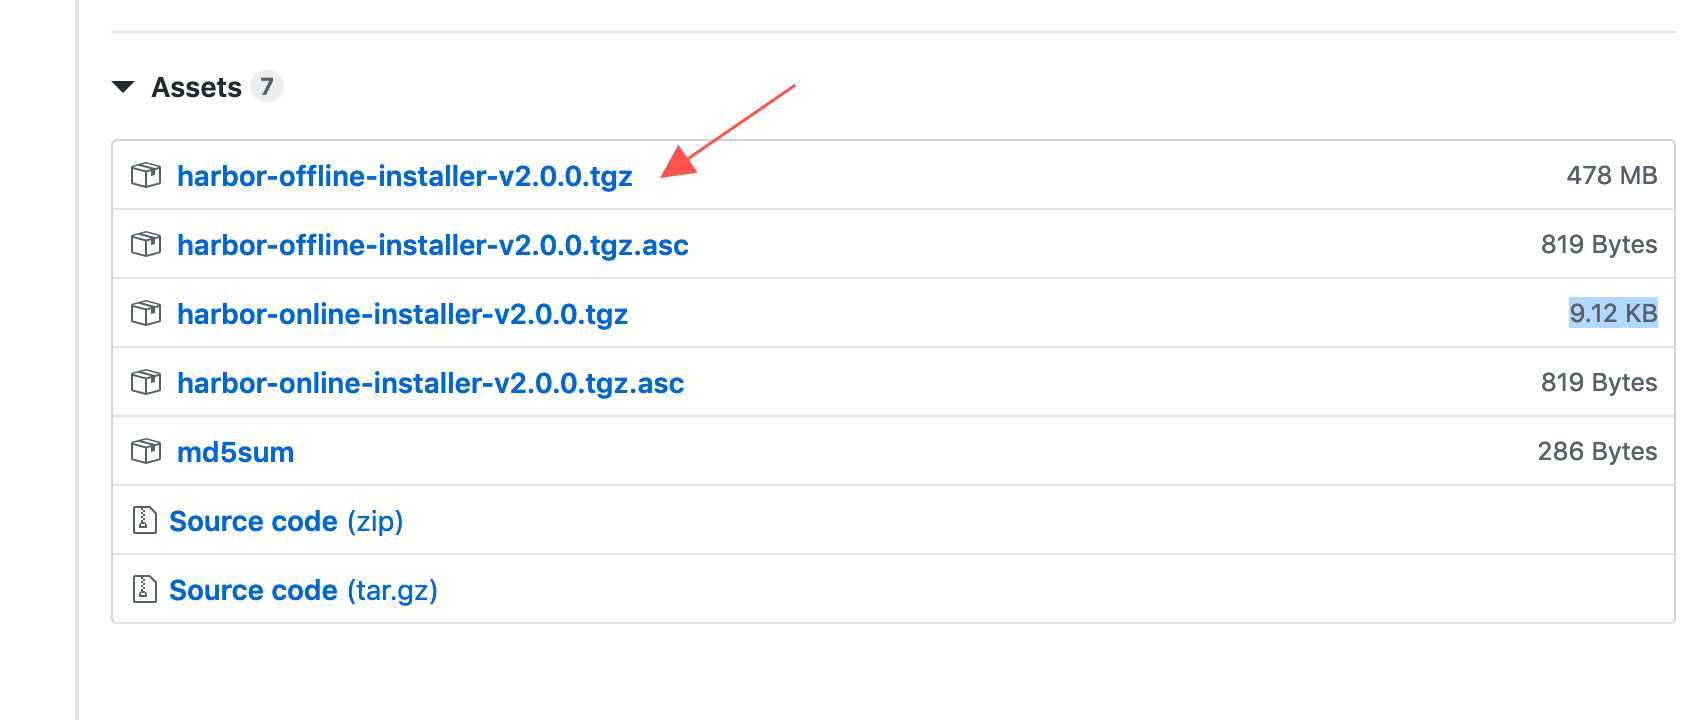The height and width of the screenshot is (726, 1698).
Task: Download harbor-online-installer-v2.0.0.tgz.asc signature file
Action: point(431,383)
